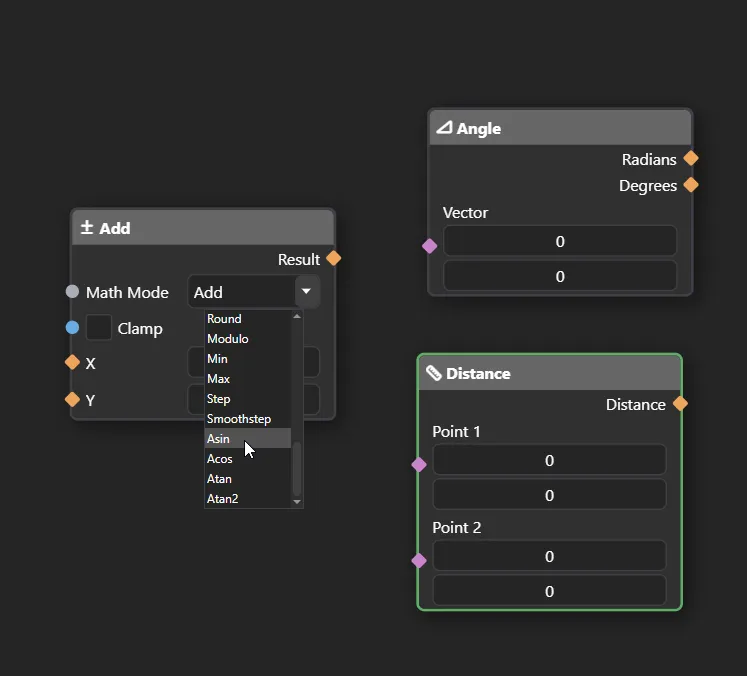747x676 pixels.
Task: Click the second Point 1 value field
Action: pos(549,495)
